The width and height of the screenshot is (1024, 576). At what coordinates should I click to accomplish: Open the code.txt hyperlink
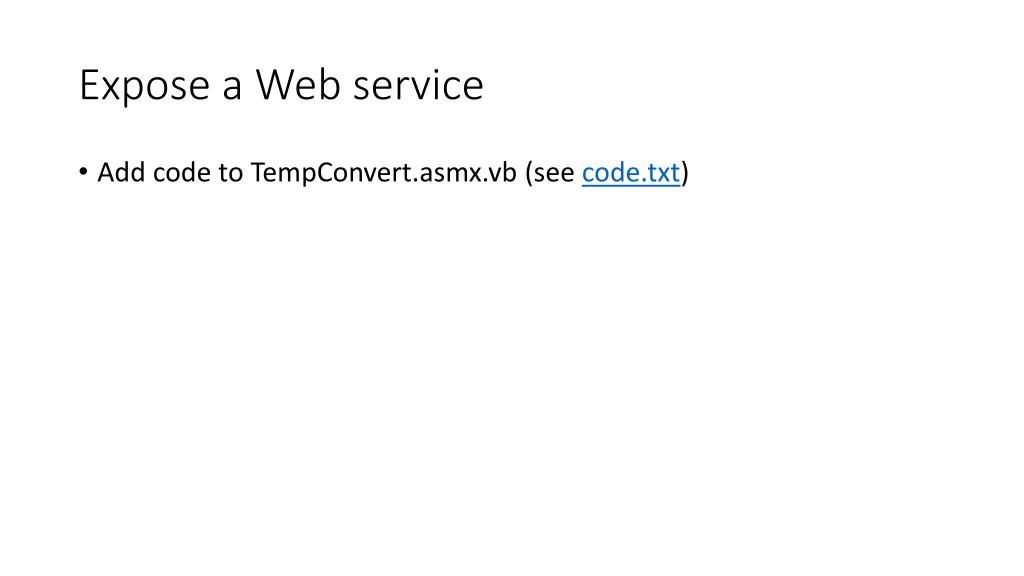pos(631,173)
